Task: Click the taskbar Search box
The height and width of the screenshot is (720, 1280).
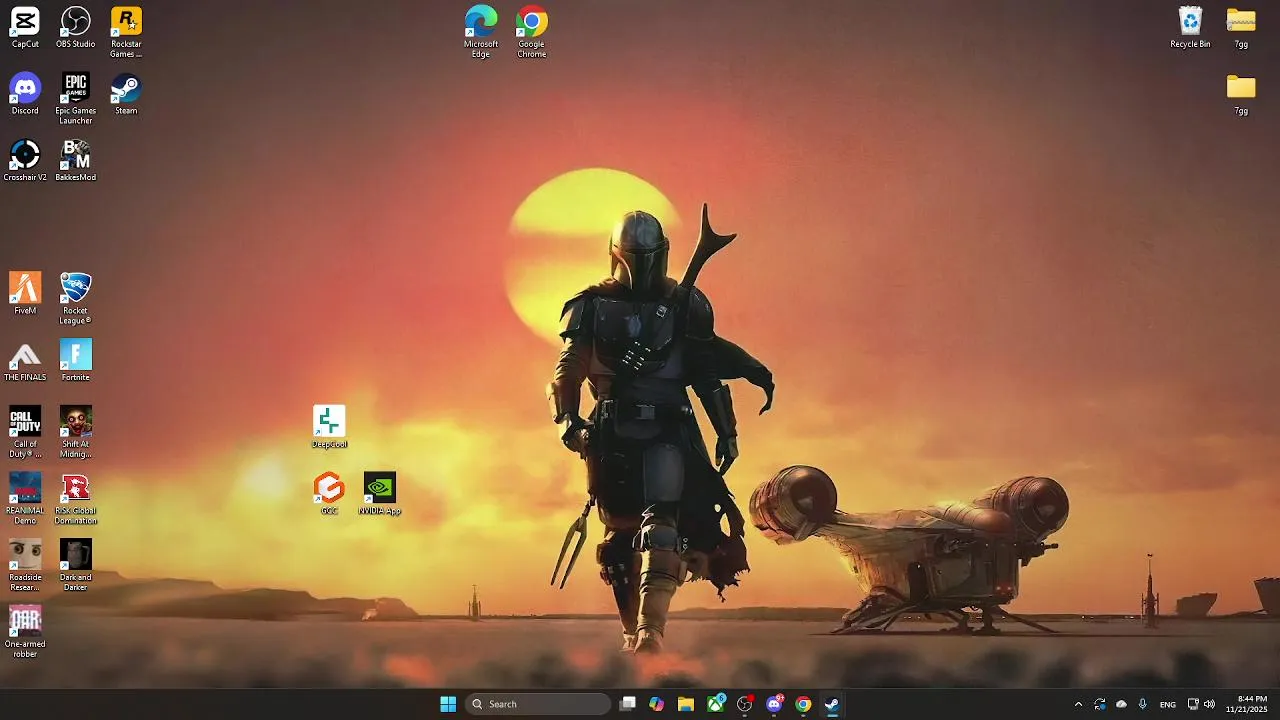Action: click(x=538, y=704)
